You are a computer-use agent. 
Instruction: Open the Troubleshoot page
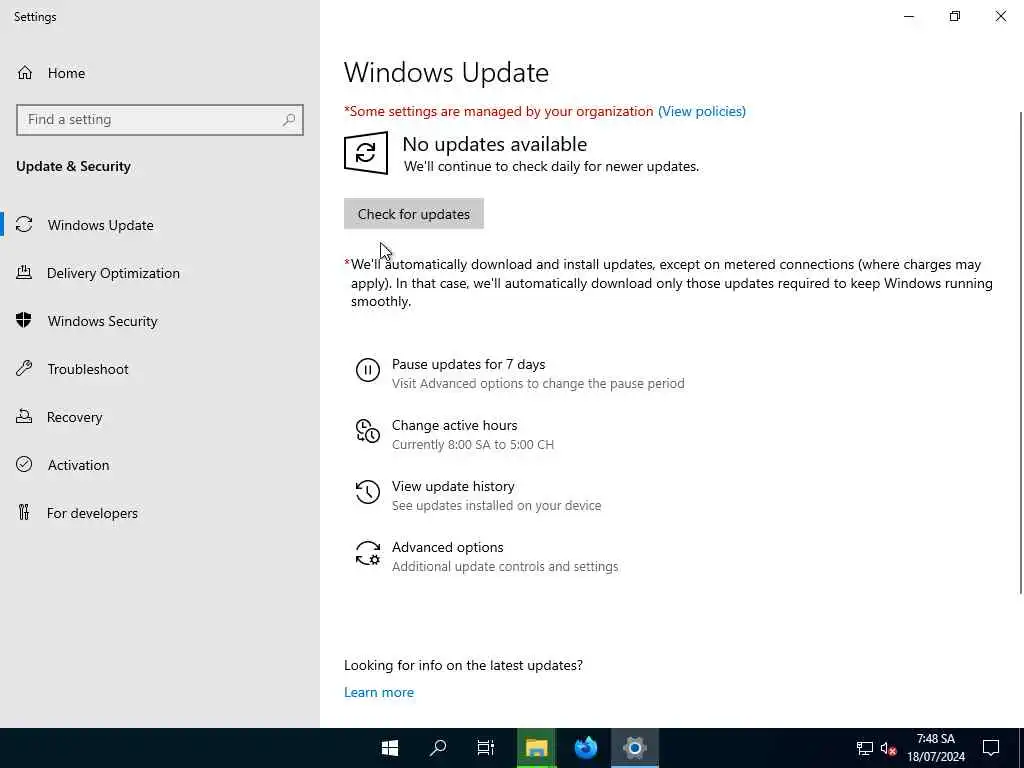[160, 369]
